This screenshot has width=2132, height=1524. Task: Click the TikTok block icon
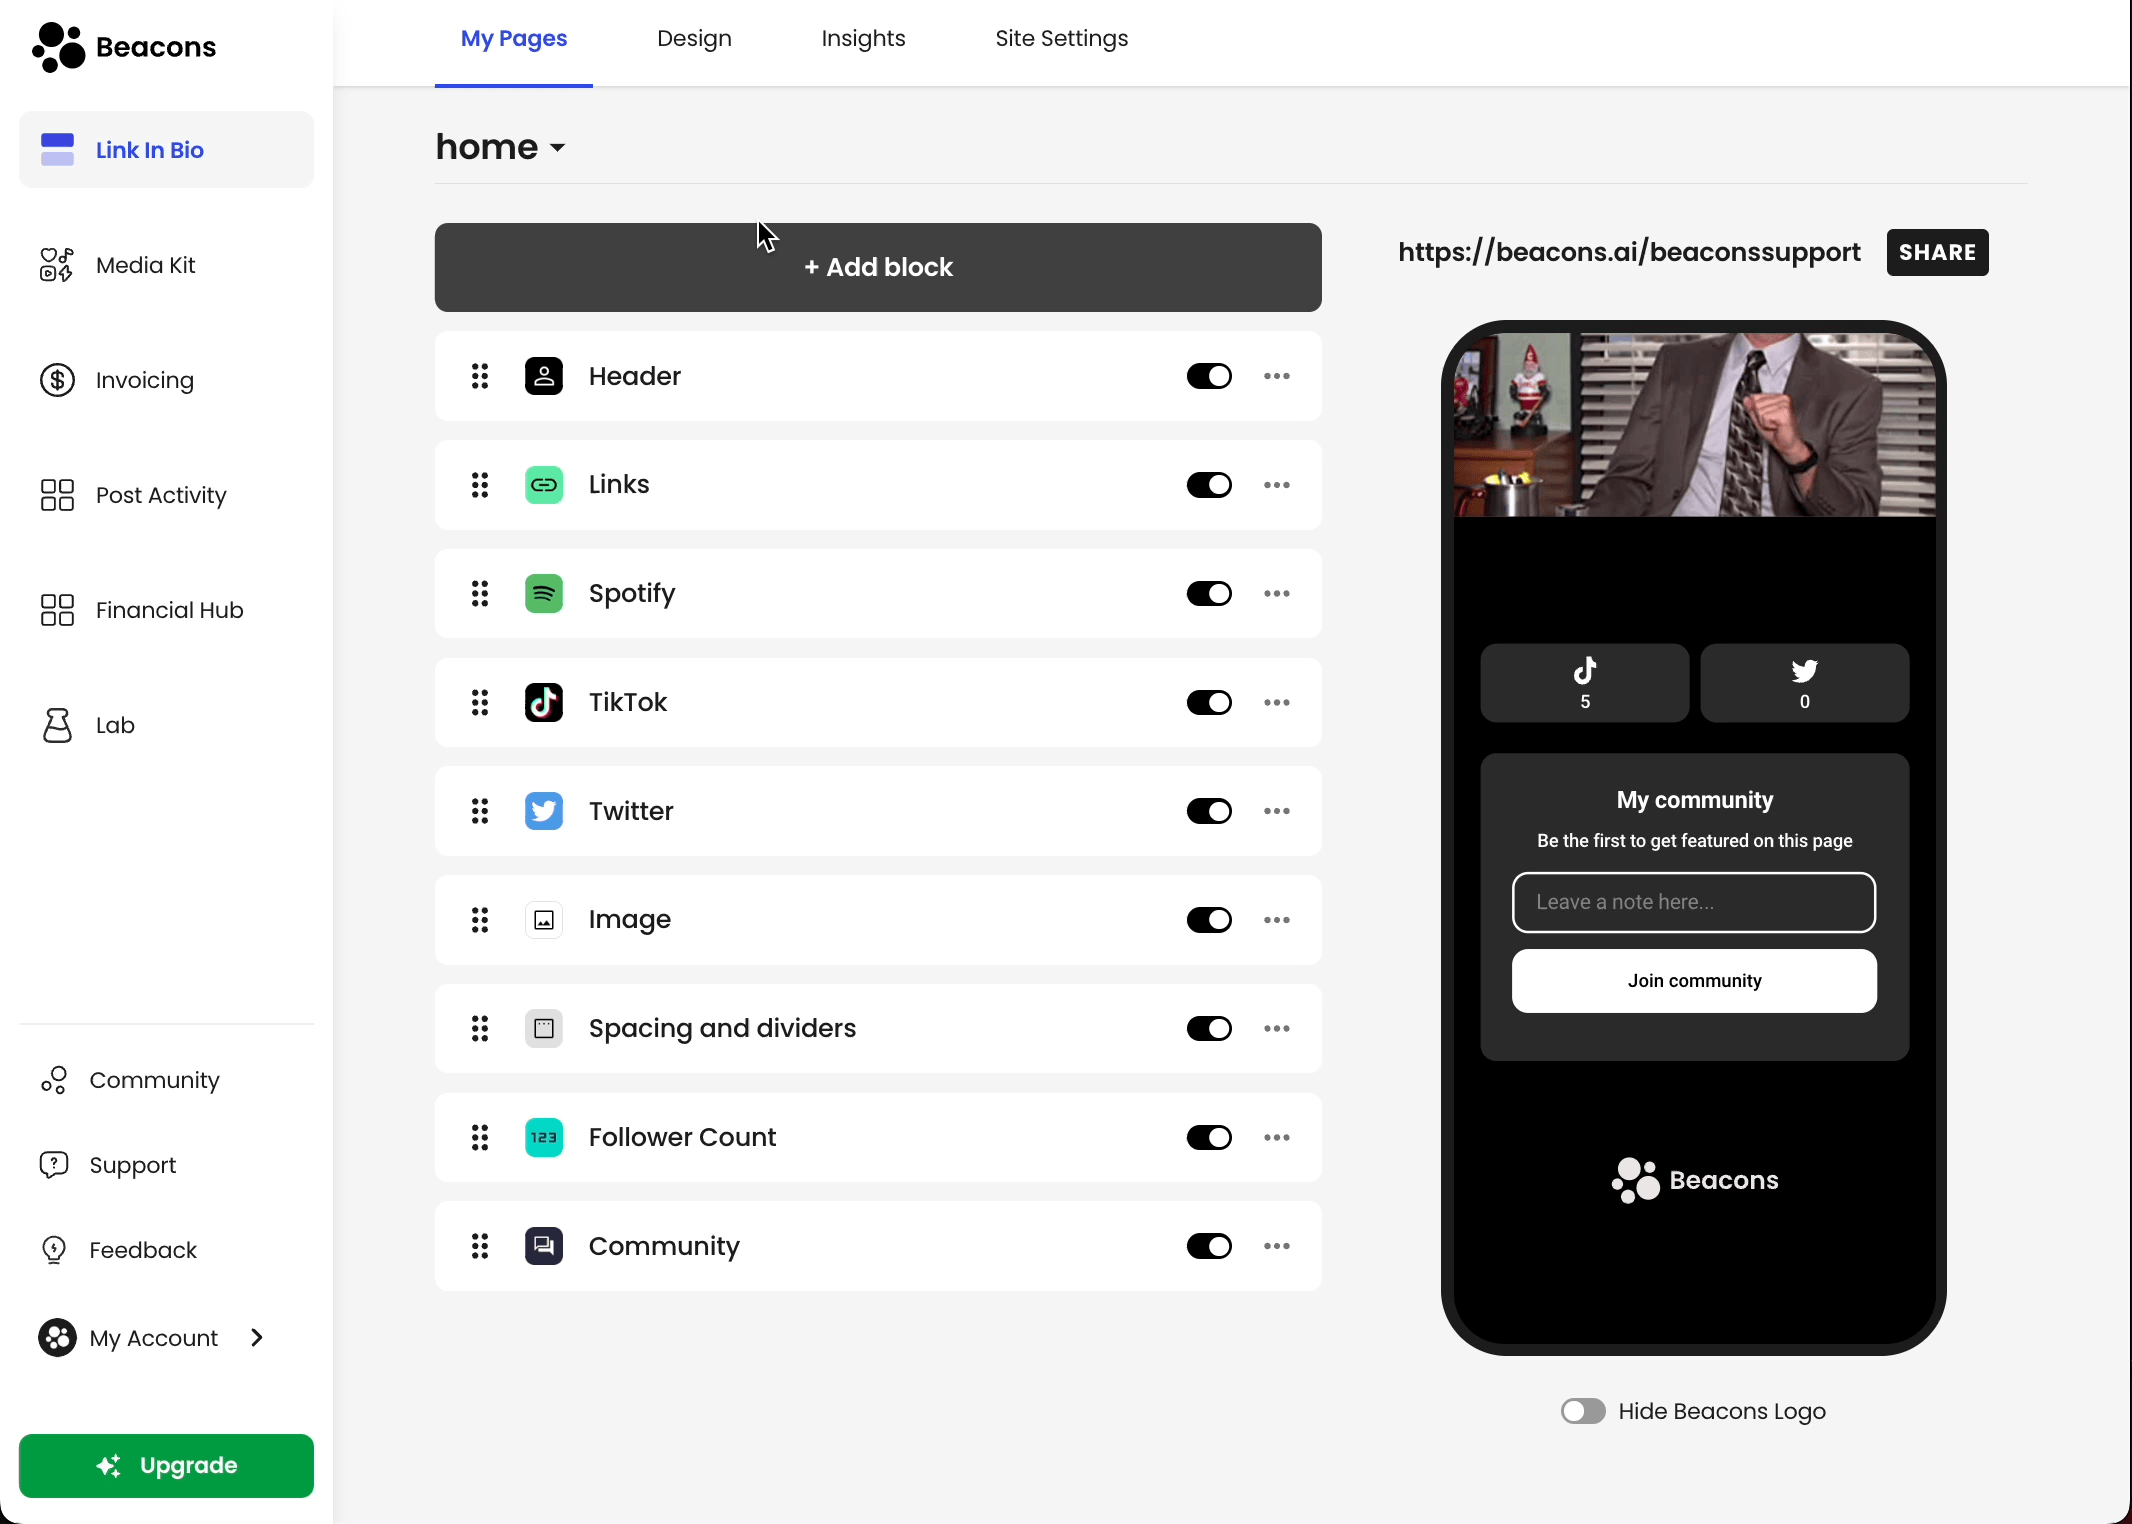[544, 702]
